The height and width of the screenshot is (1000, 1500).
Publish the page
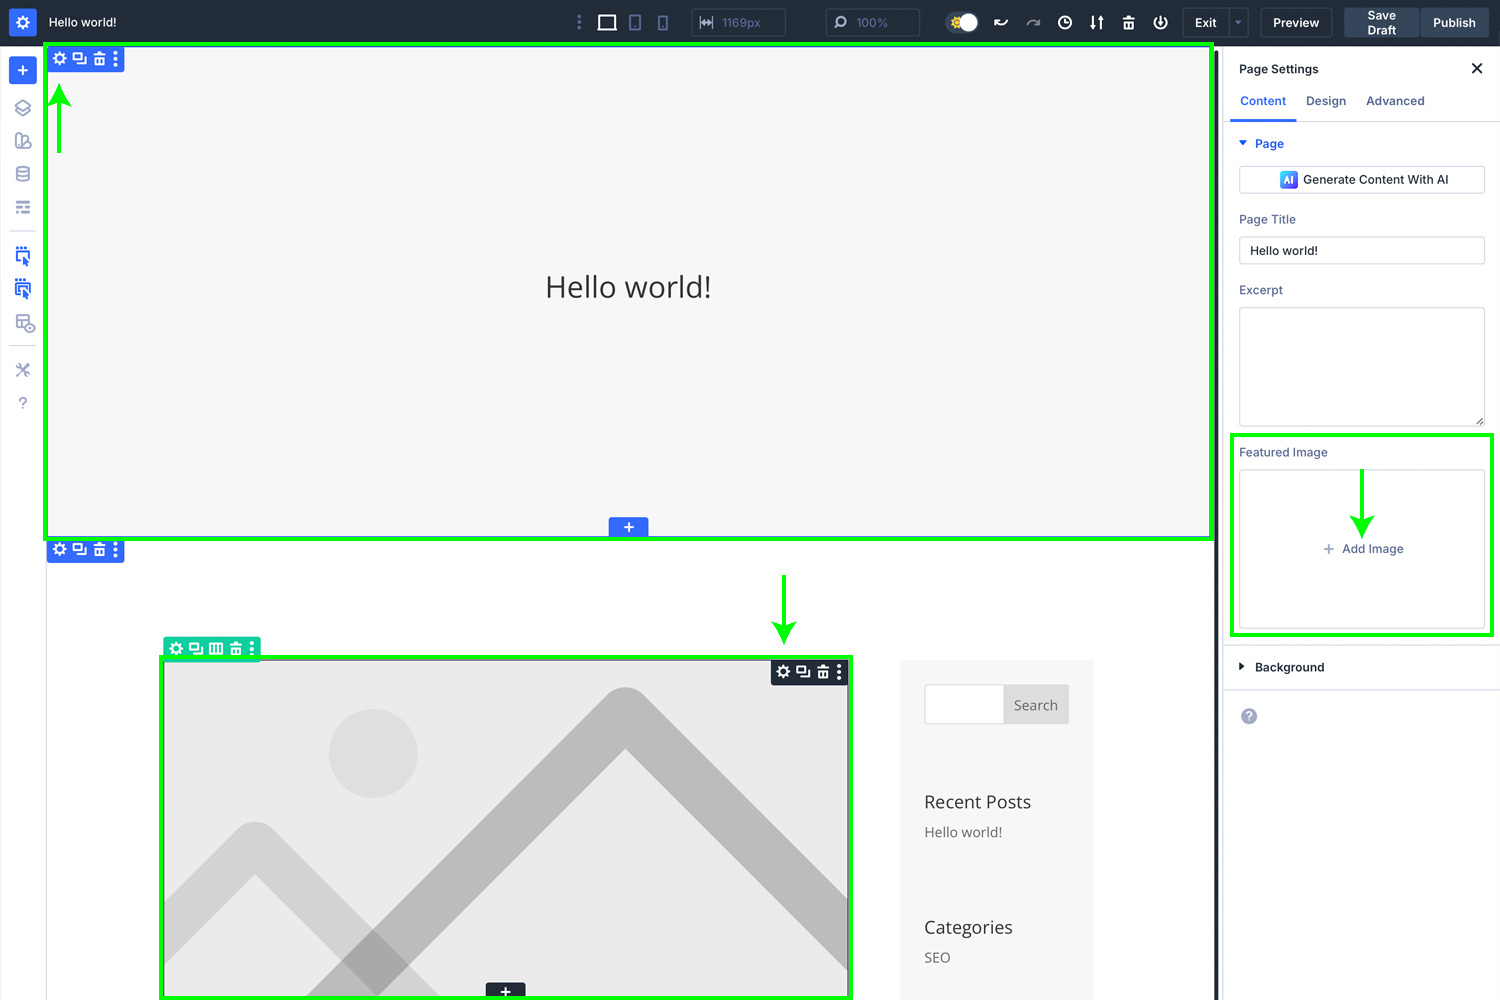point(1454,22)
